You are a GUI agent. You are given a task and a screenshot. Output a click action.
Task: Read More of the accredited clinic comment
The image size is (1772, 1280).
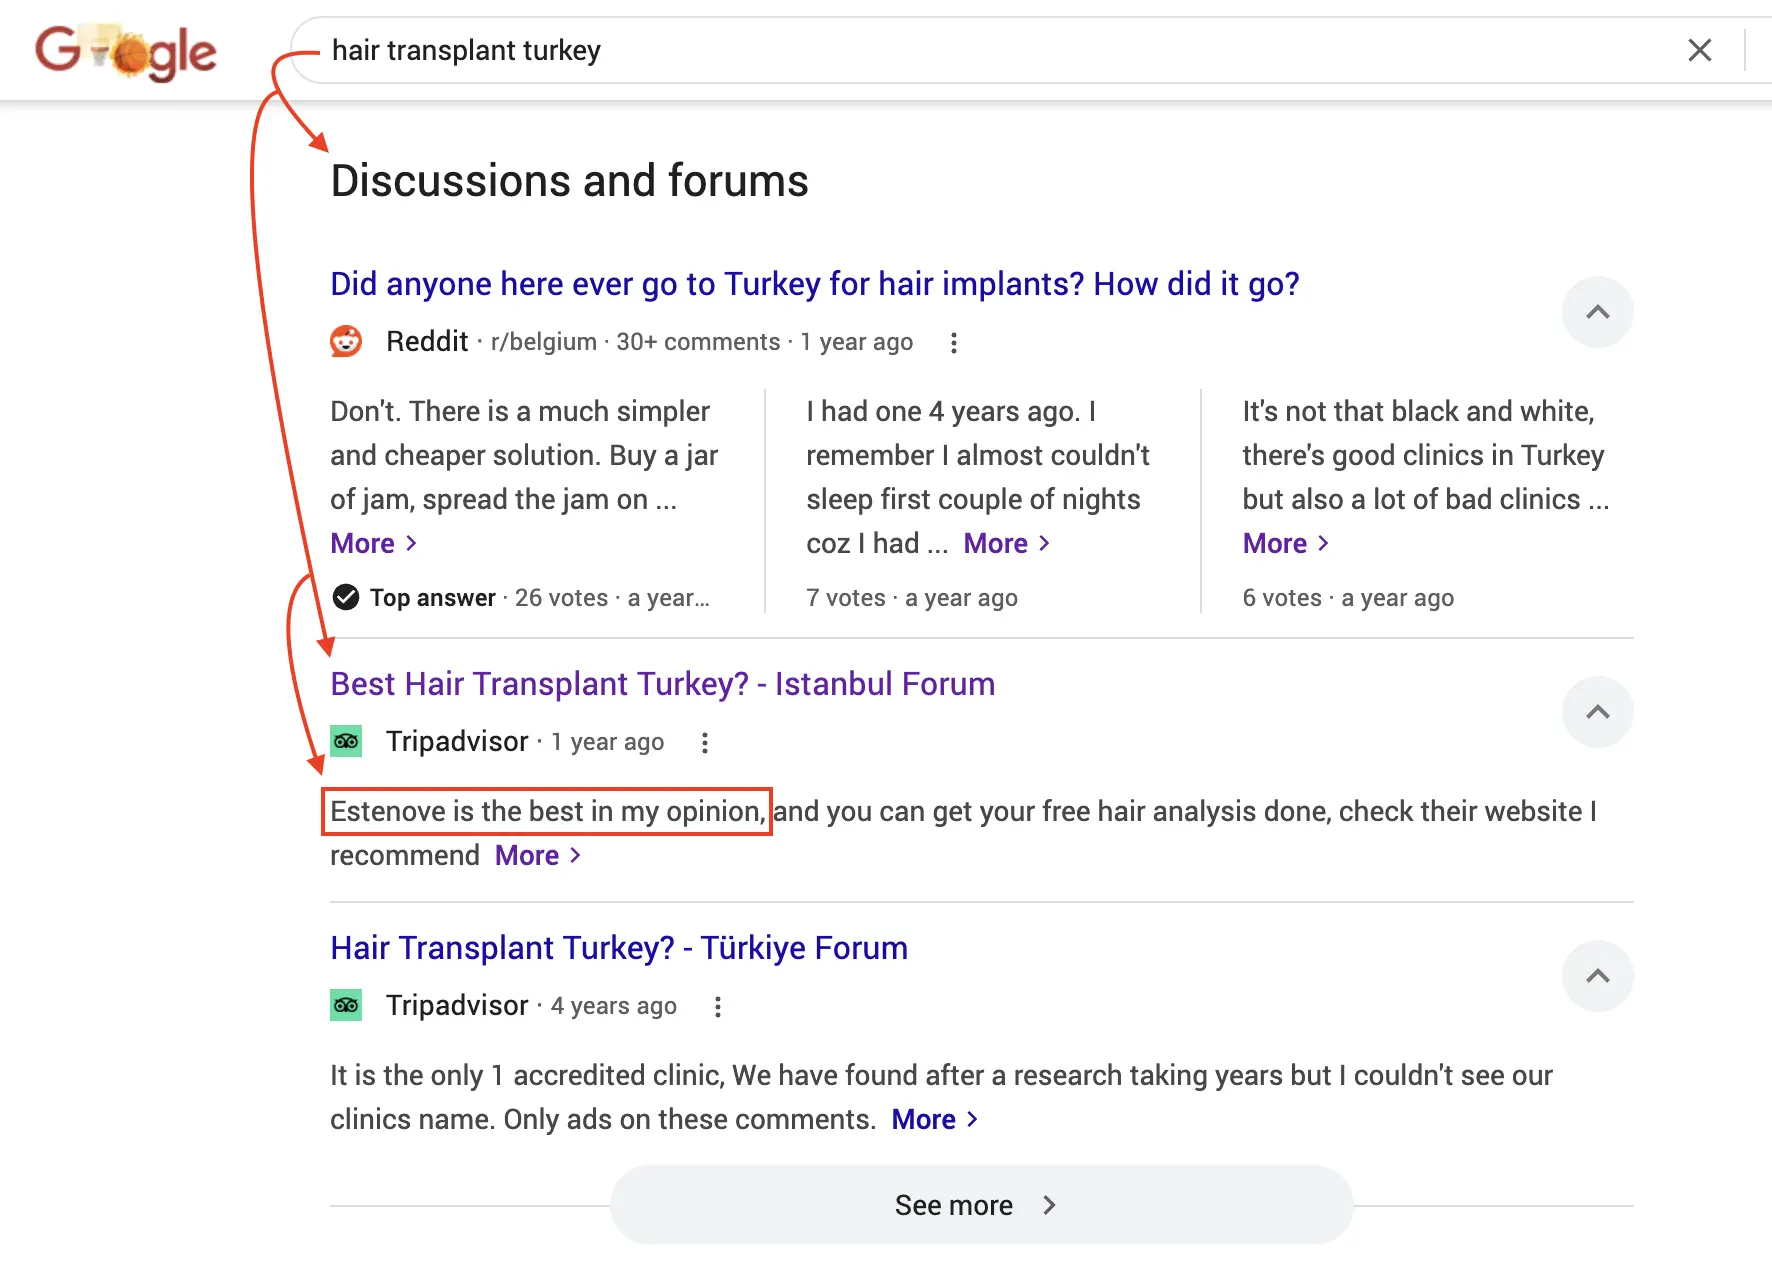[x=935, y=1119]
